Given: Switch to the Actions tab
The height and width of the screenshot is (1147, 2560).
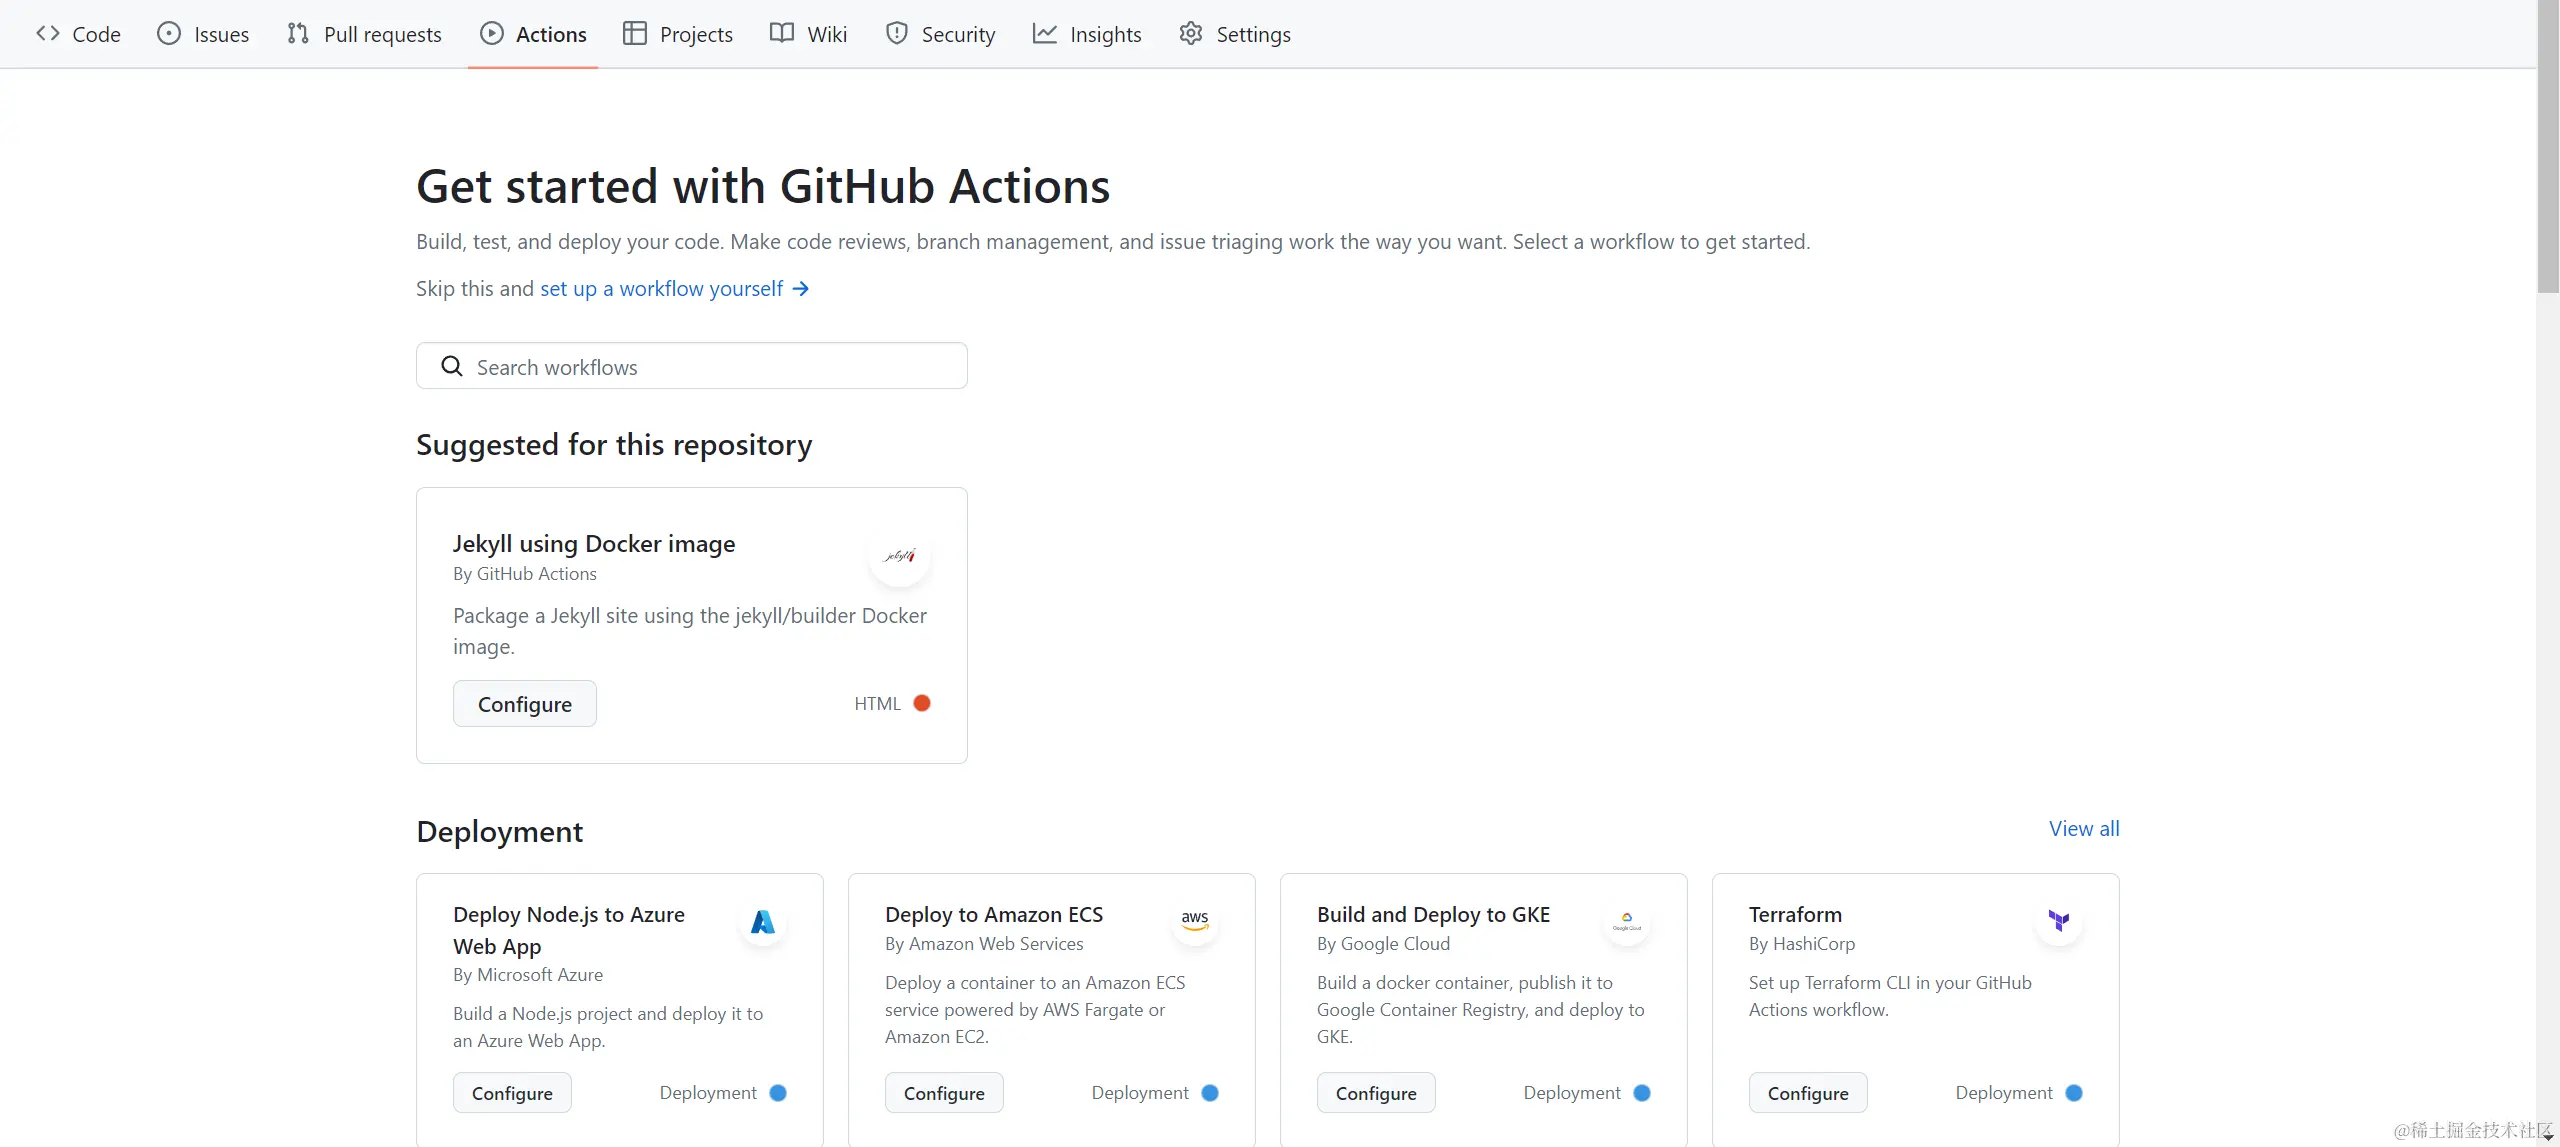Looking at the screenshot, I should point(532,33).
